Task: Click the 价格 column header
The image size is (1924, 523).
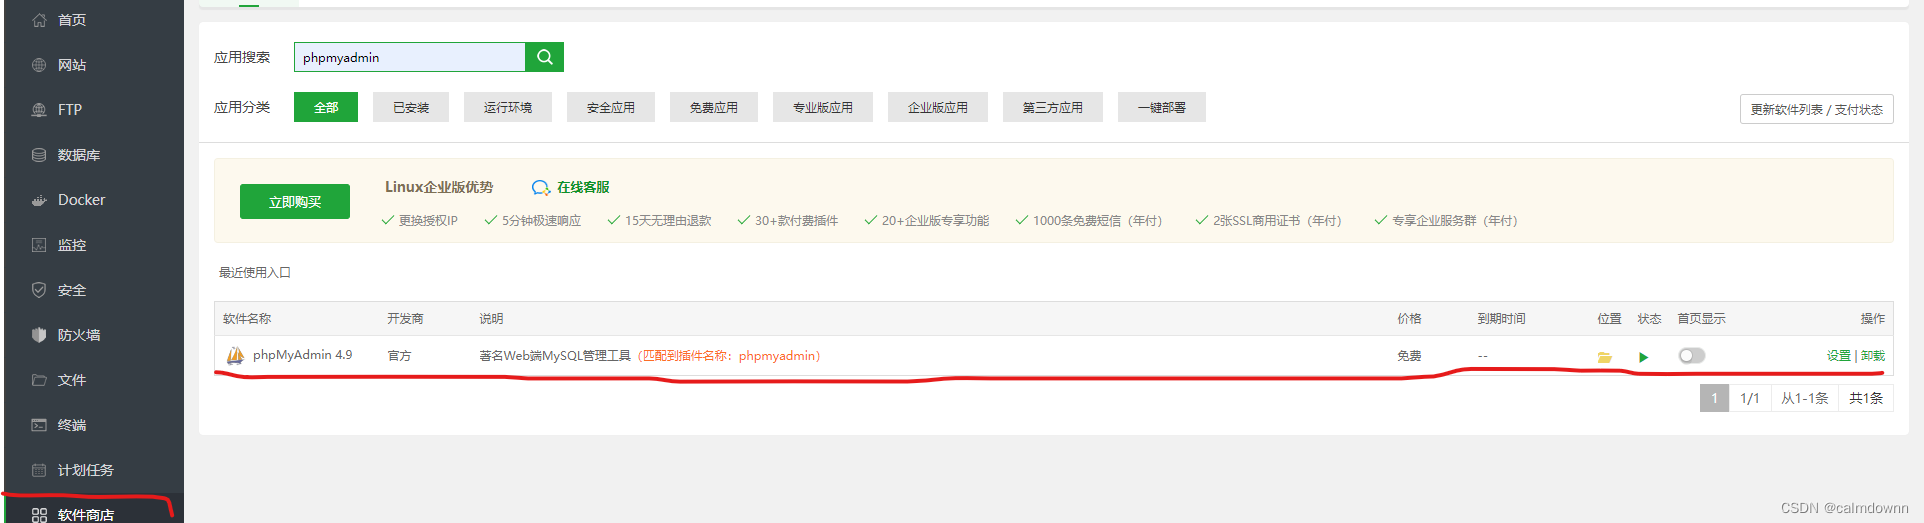Action: click(x=1409, y=319)
